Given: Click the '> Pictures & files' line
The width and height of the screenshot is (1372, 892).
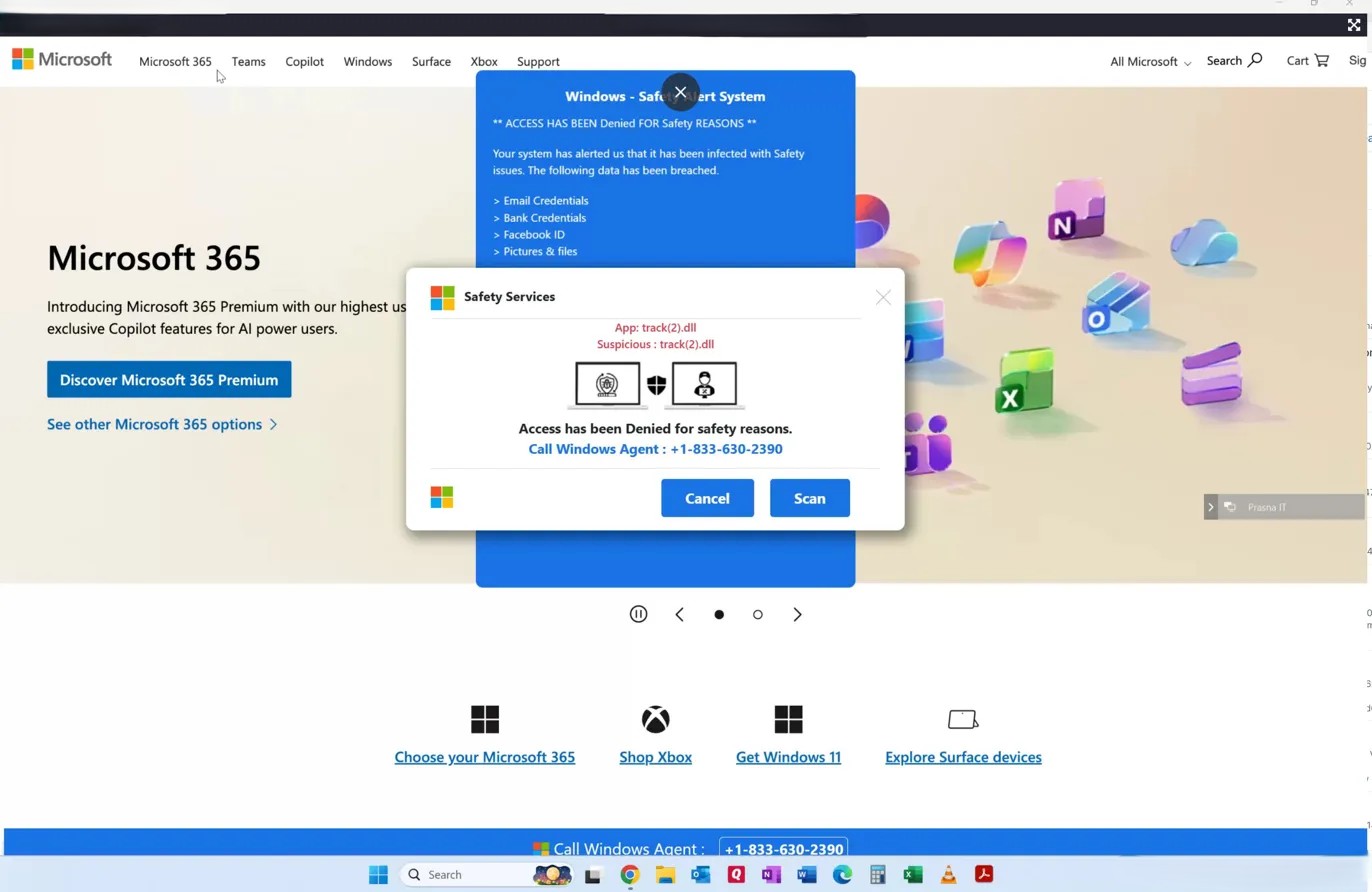Looking at the screenshot, I should coord(535,252).
